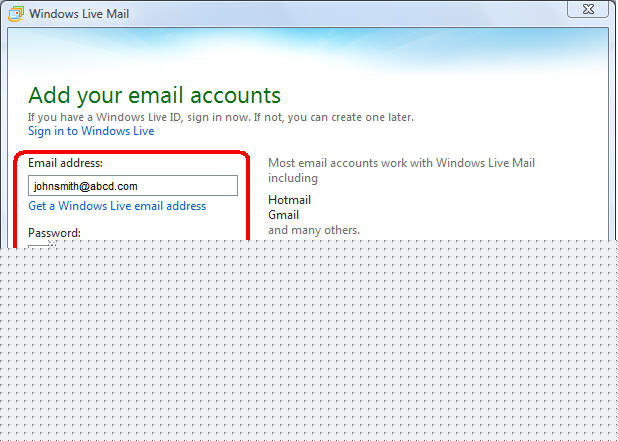Click the Add your email accounts heading
This screenshot has height=441, width=618.
coord(154,96)
